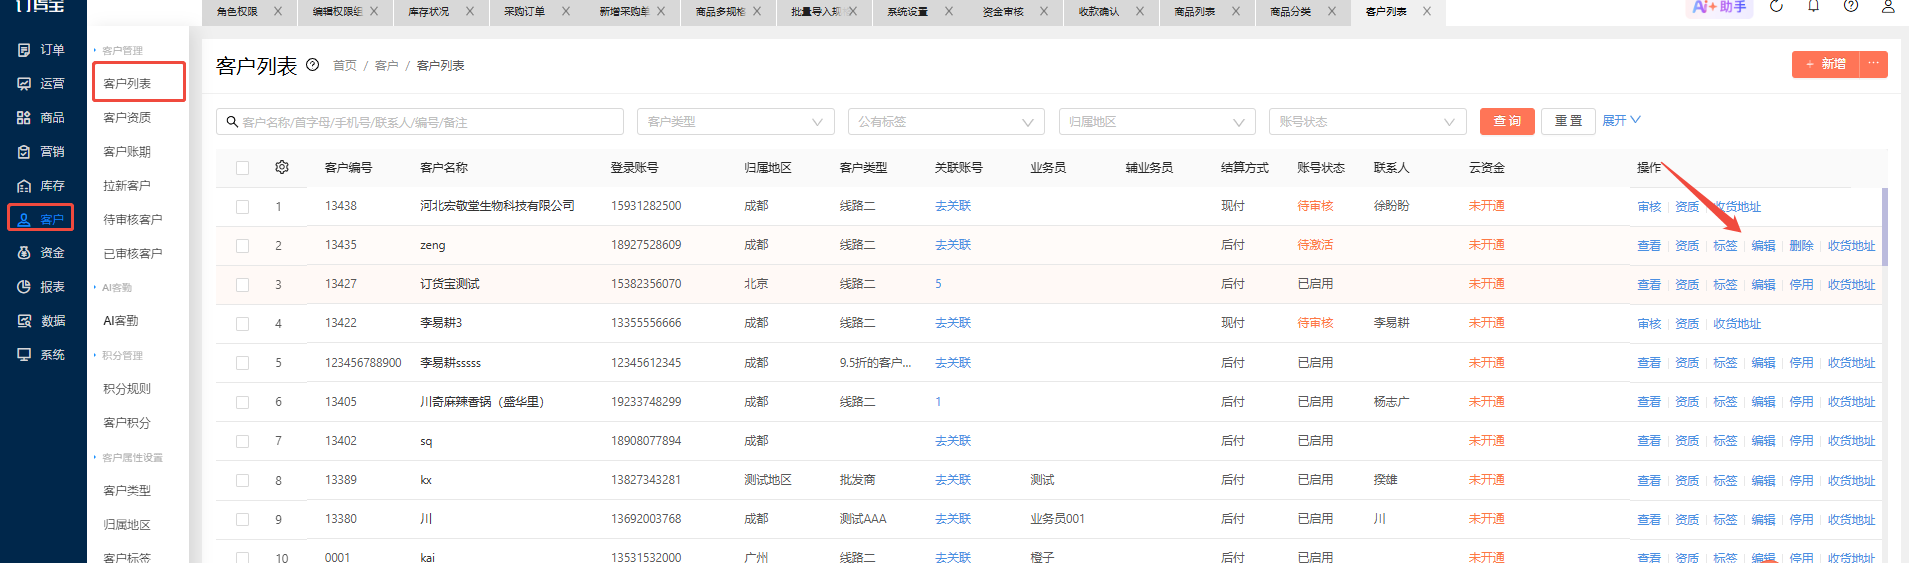
Task: Close the 系统设置 tab
Action: [949, 11]
